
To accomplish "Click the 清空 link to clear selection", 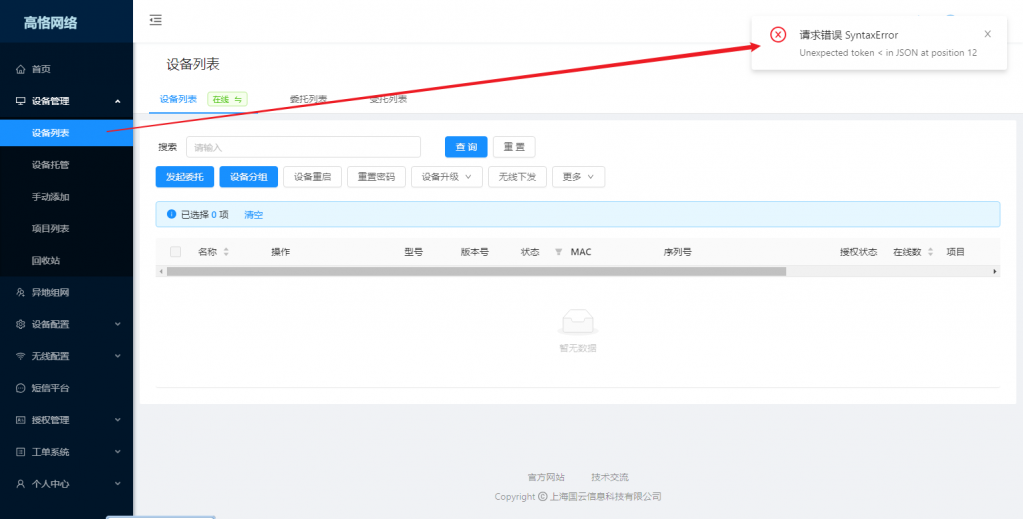I will [x=254, y=215].
